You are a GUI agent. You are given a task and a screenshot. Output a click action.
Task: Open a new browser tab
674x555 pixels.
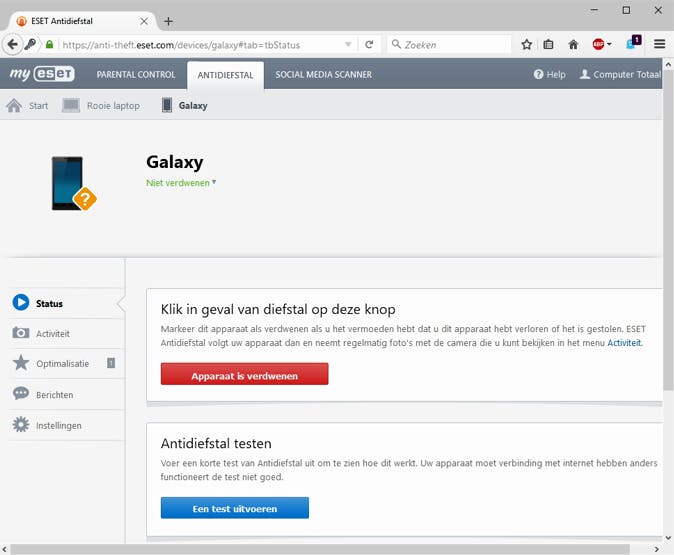click(x=168, y=21)
